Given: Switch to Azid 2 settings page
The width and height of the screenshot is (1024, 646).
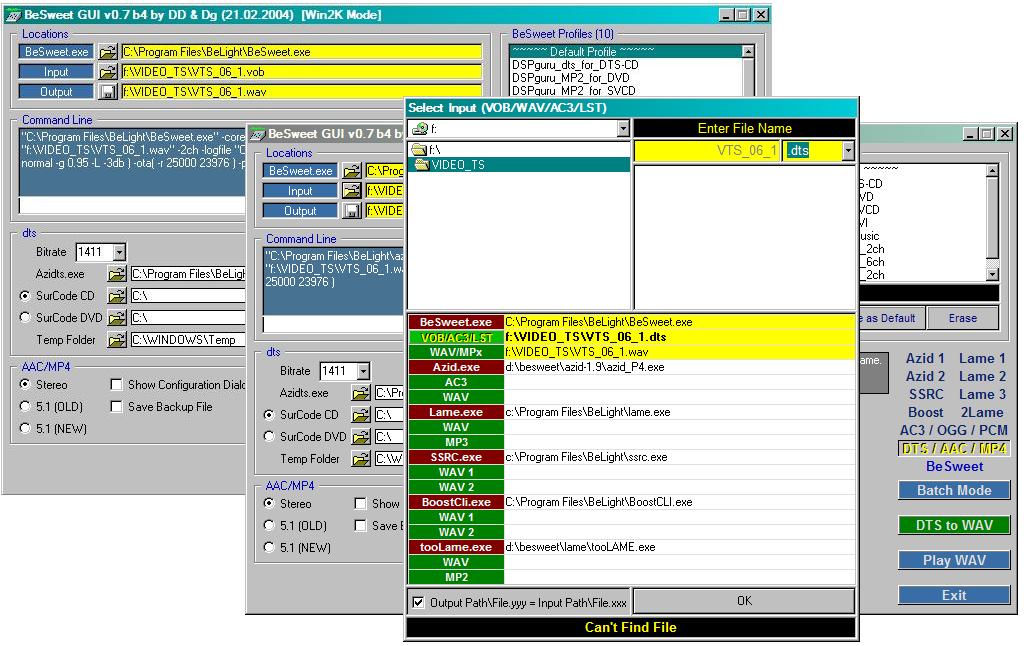Looking at the screenshot, I should 925,376.
